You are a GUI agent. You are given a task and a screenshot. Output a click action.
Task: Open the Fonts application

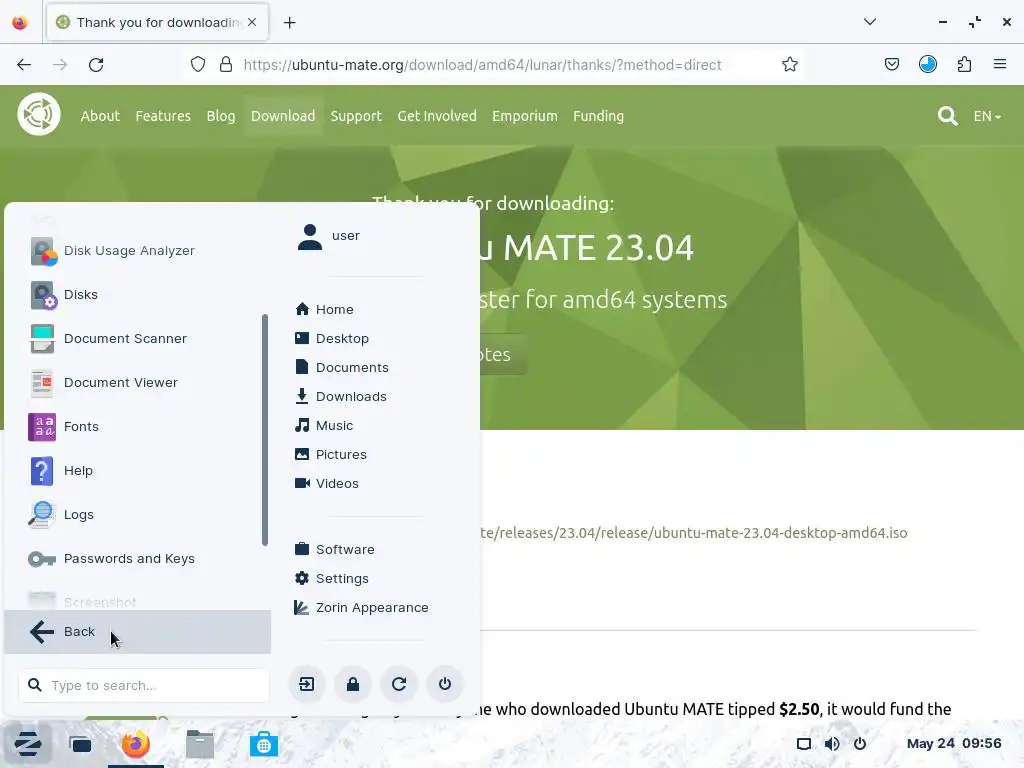(x=137, y=426)
